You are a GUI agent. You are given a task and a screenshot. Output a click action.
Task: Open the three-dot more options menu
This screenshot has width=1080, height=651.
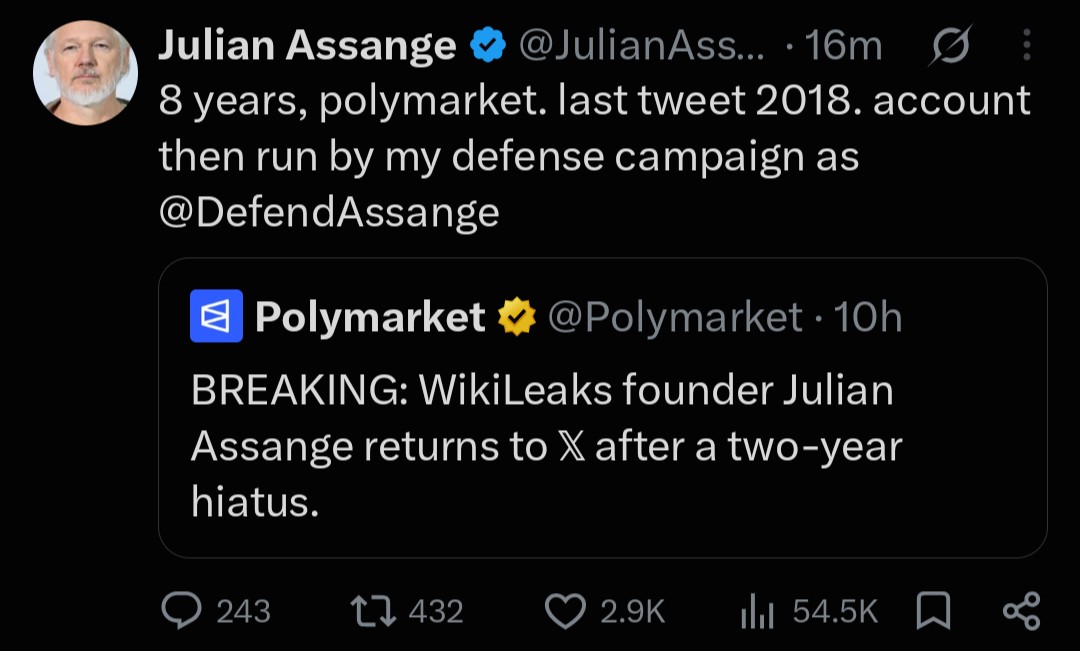[1026, 45]
